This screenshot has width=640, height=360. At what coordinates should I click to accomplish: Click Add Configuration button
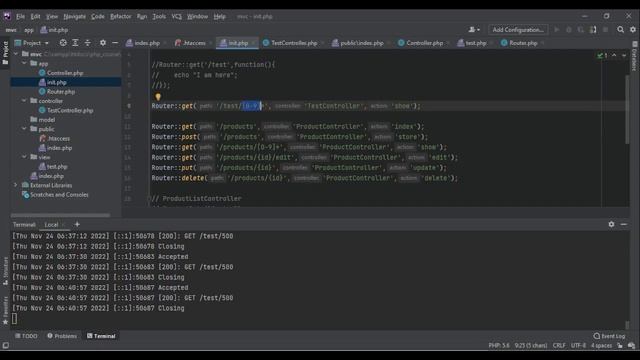pyautogui.click(x=518, y=30)
